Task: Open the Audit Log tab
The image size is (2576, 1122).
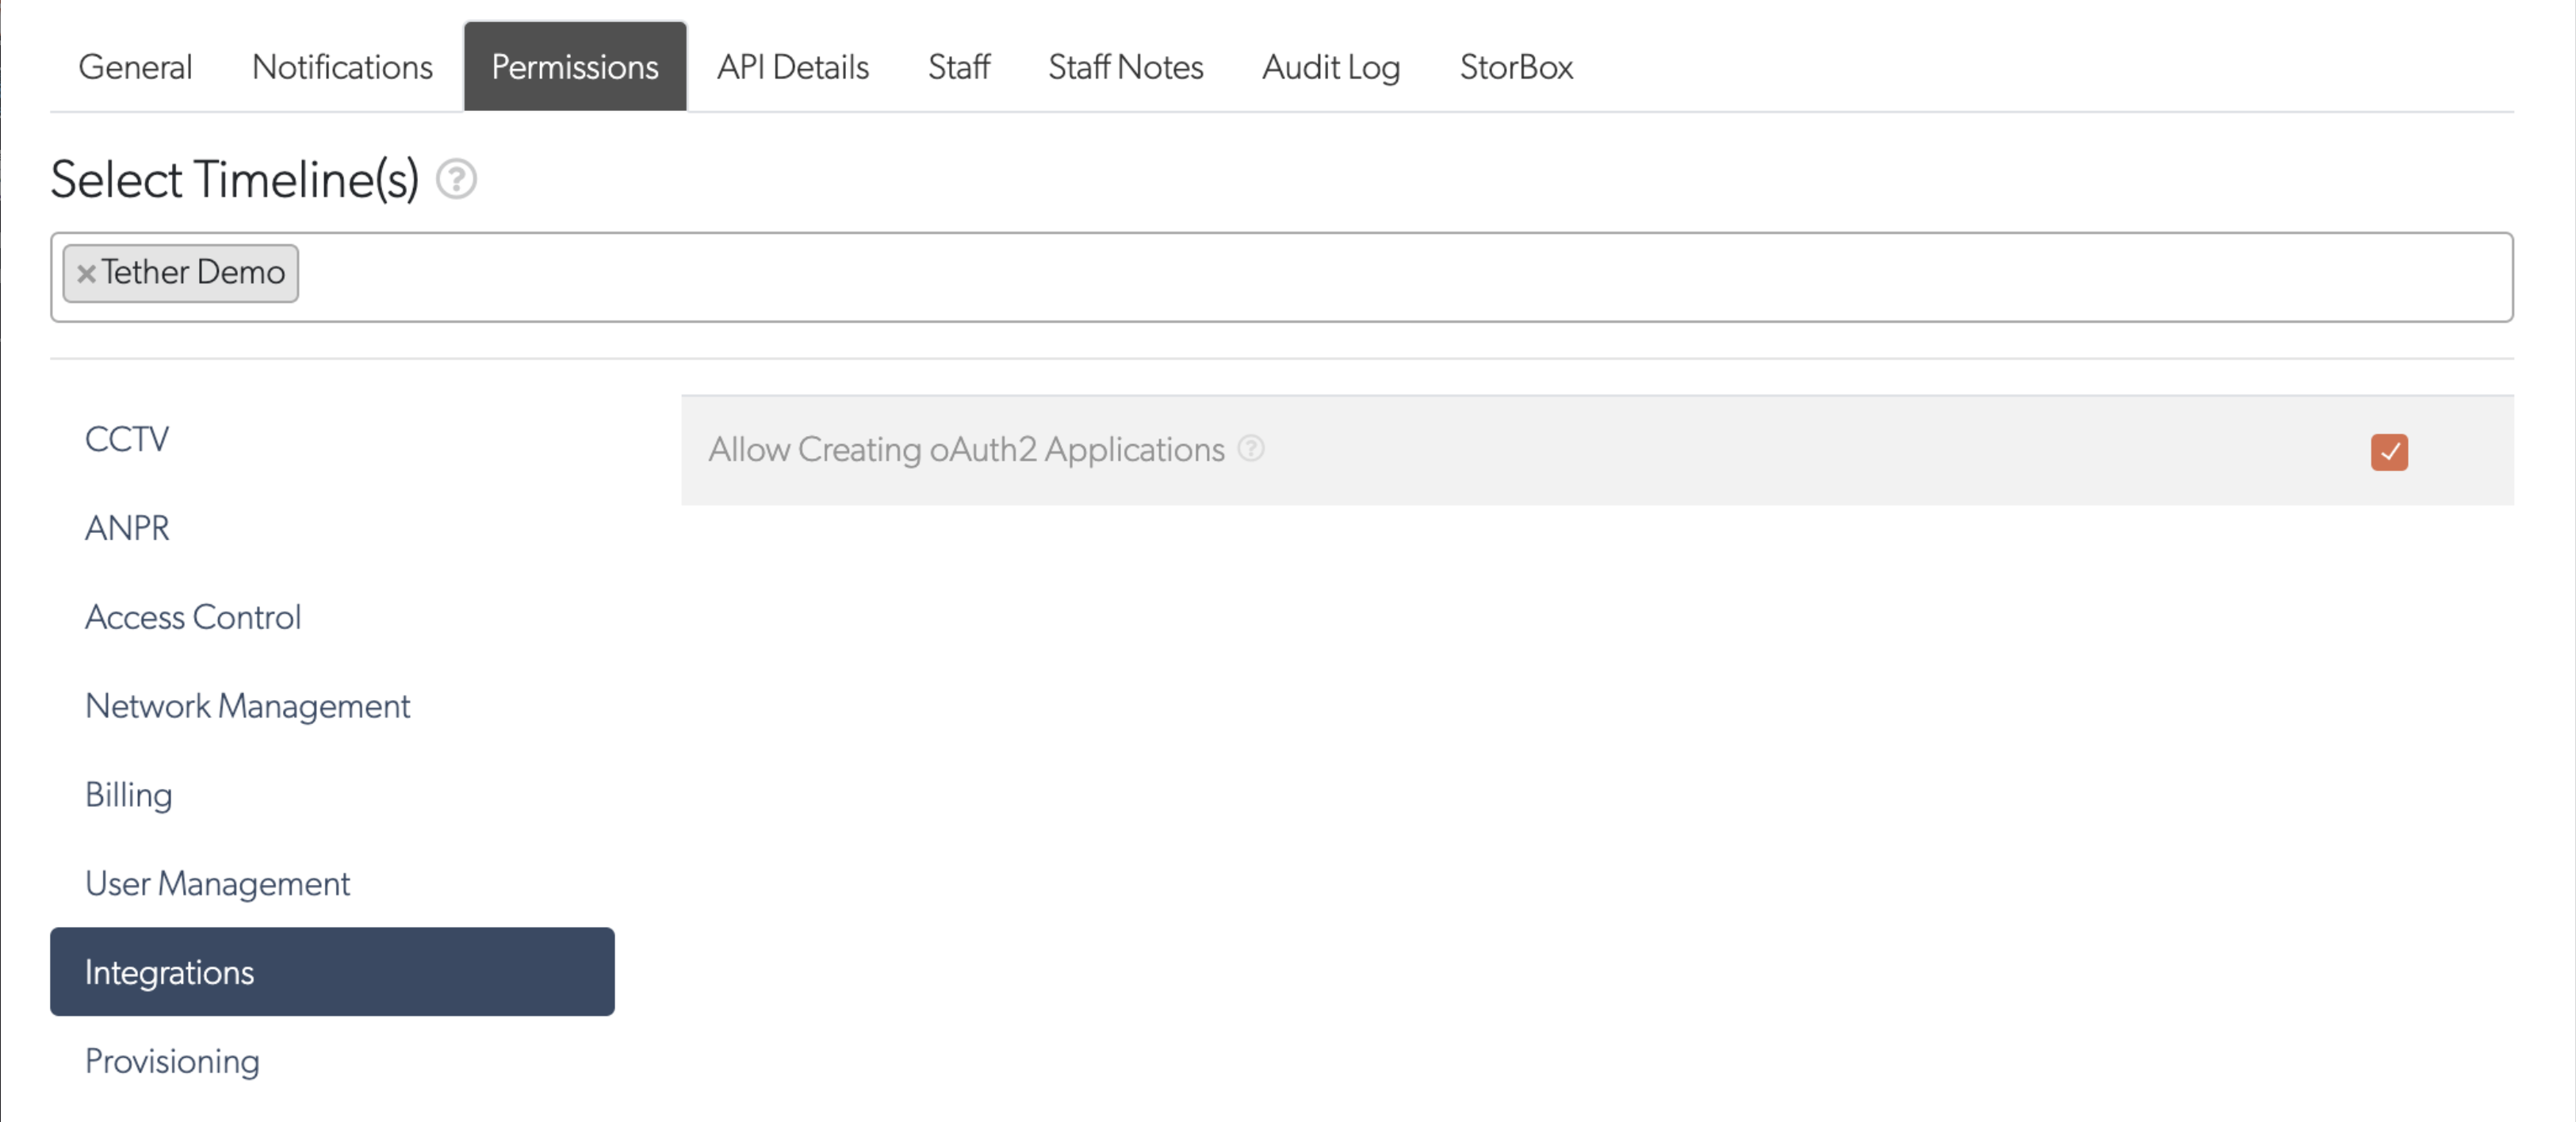Action: point(1330,67)
